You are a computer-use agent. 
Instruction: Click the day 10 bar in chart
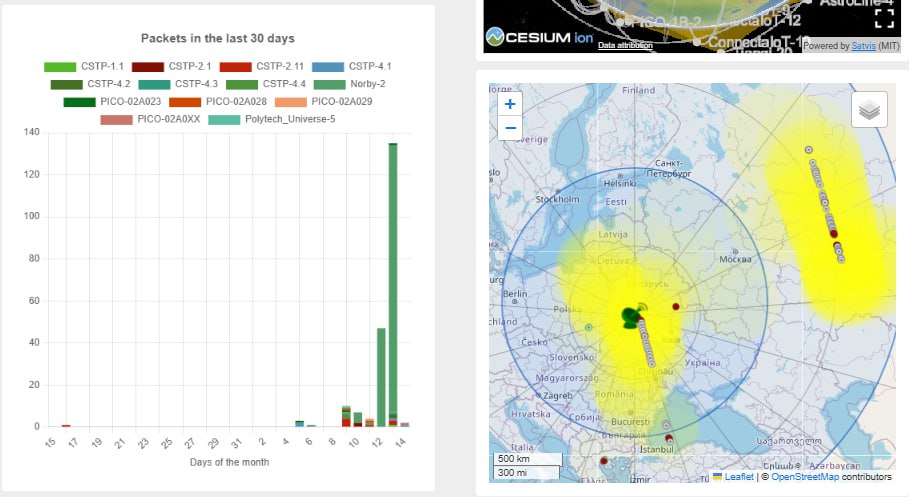[358, 419]
